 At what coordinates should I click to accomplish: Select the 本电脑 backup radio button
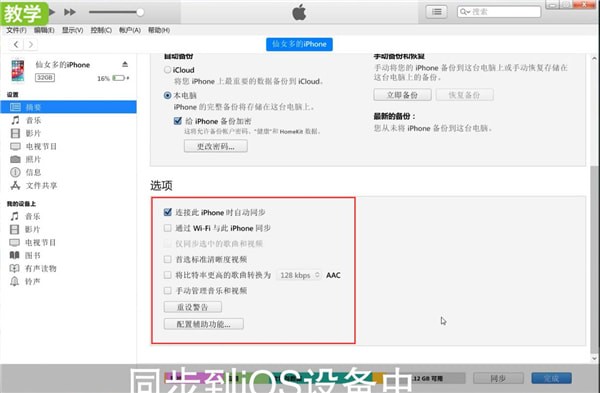167,95
